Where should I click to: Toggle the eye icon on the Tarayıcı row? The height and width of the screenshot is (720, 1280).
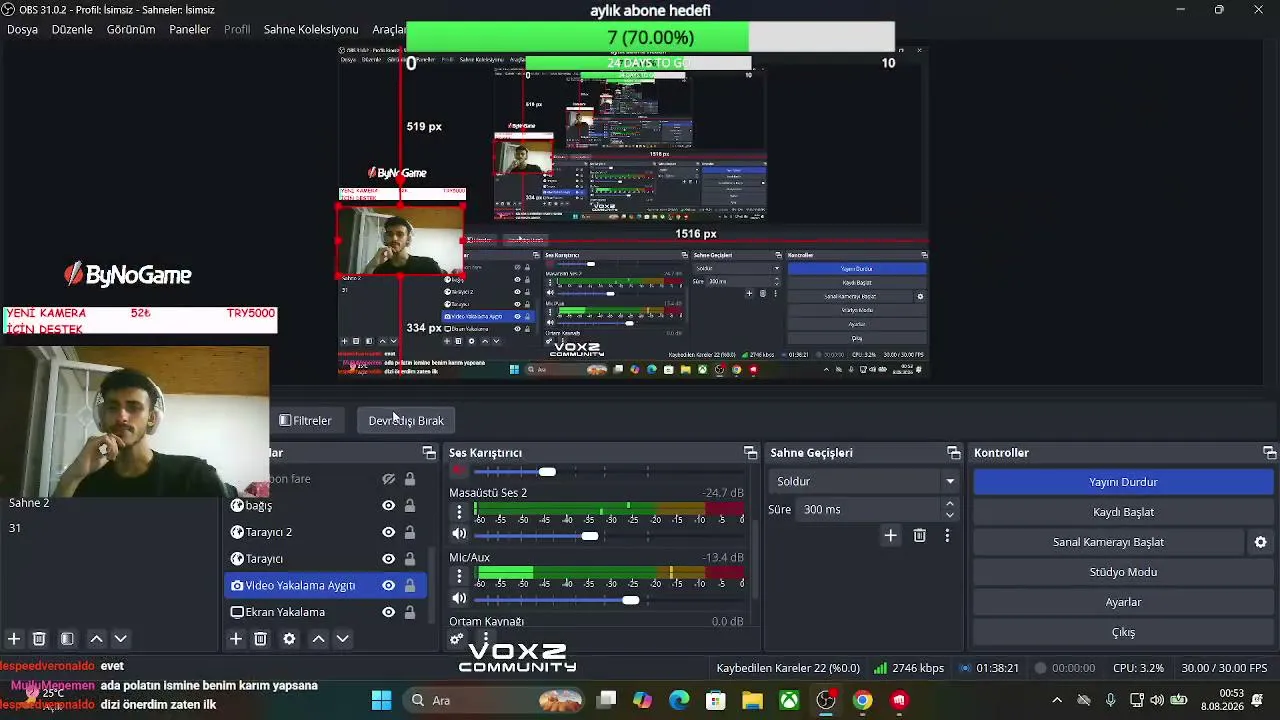(388, 559)
